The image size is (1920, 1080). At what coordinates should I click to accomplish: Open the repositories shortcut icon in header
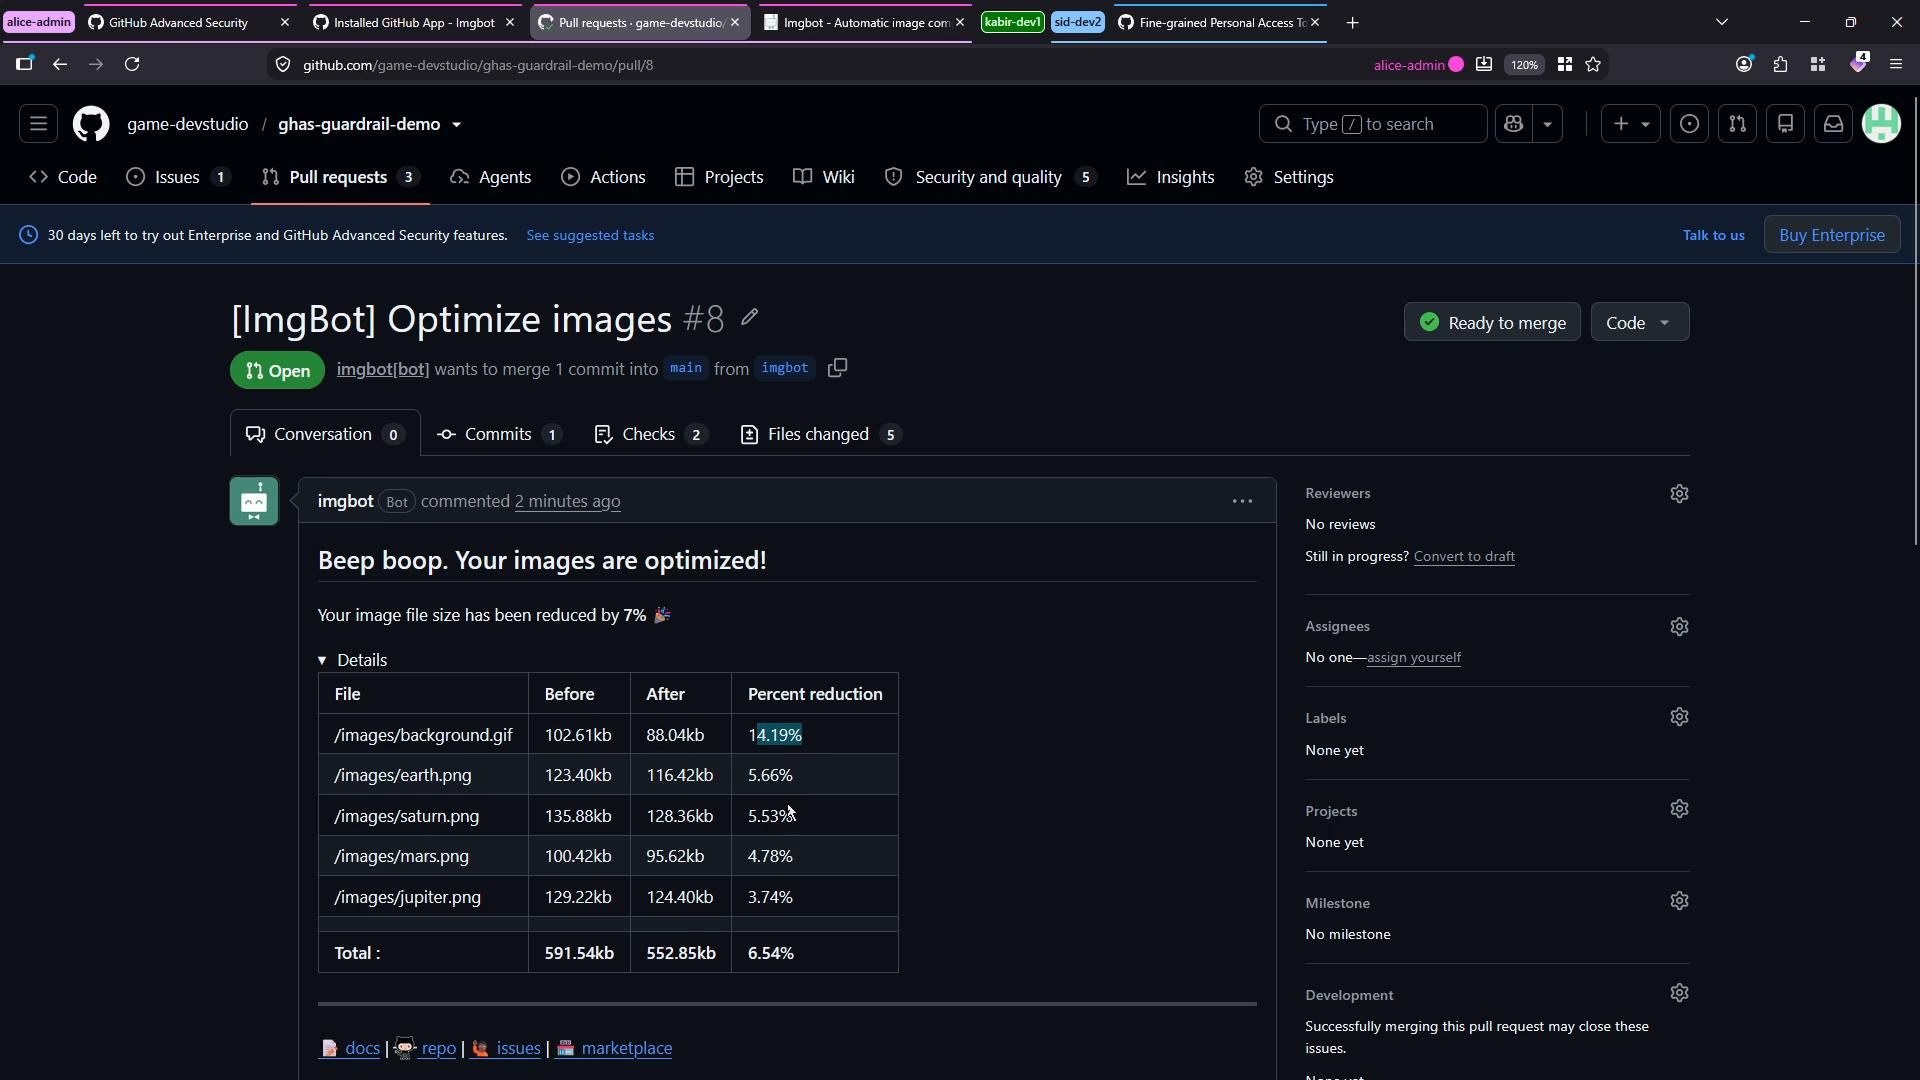coord(1785,124)
